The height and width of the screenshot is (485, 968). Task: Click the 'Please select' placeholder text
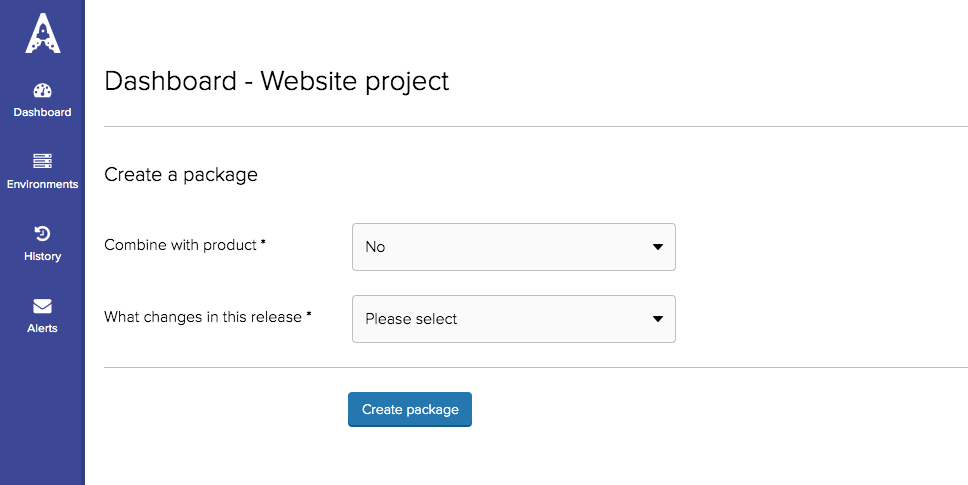tap(411, 319)
